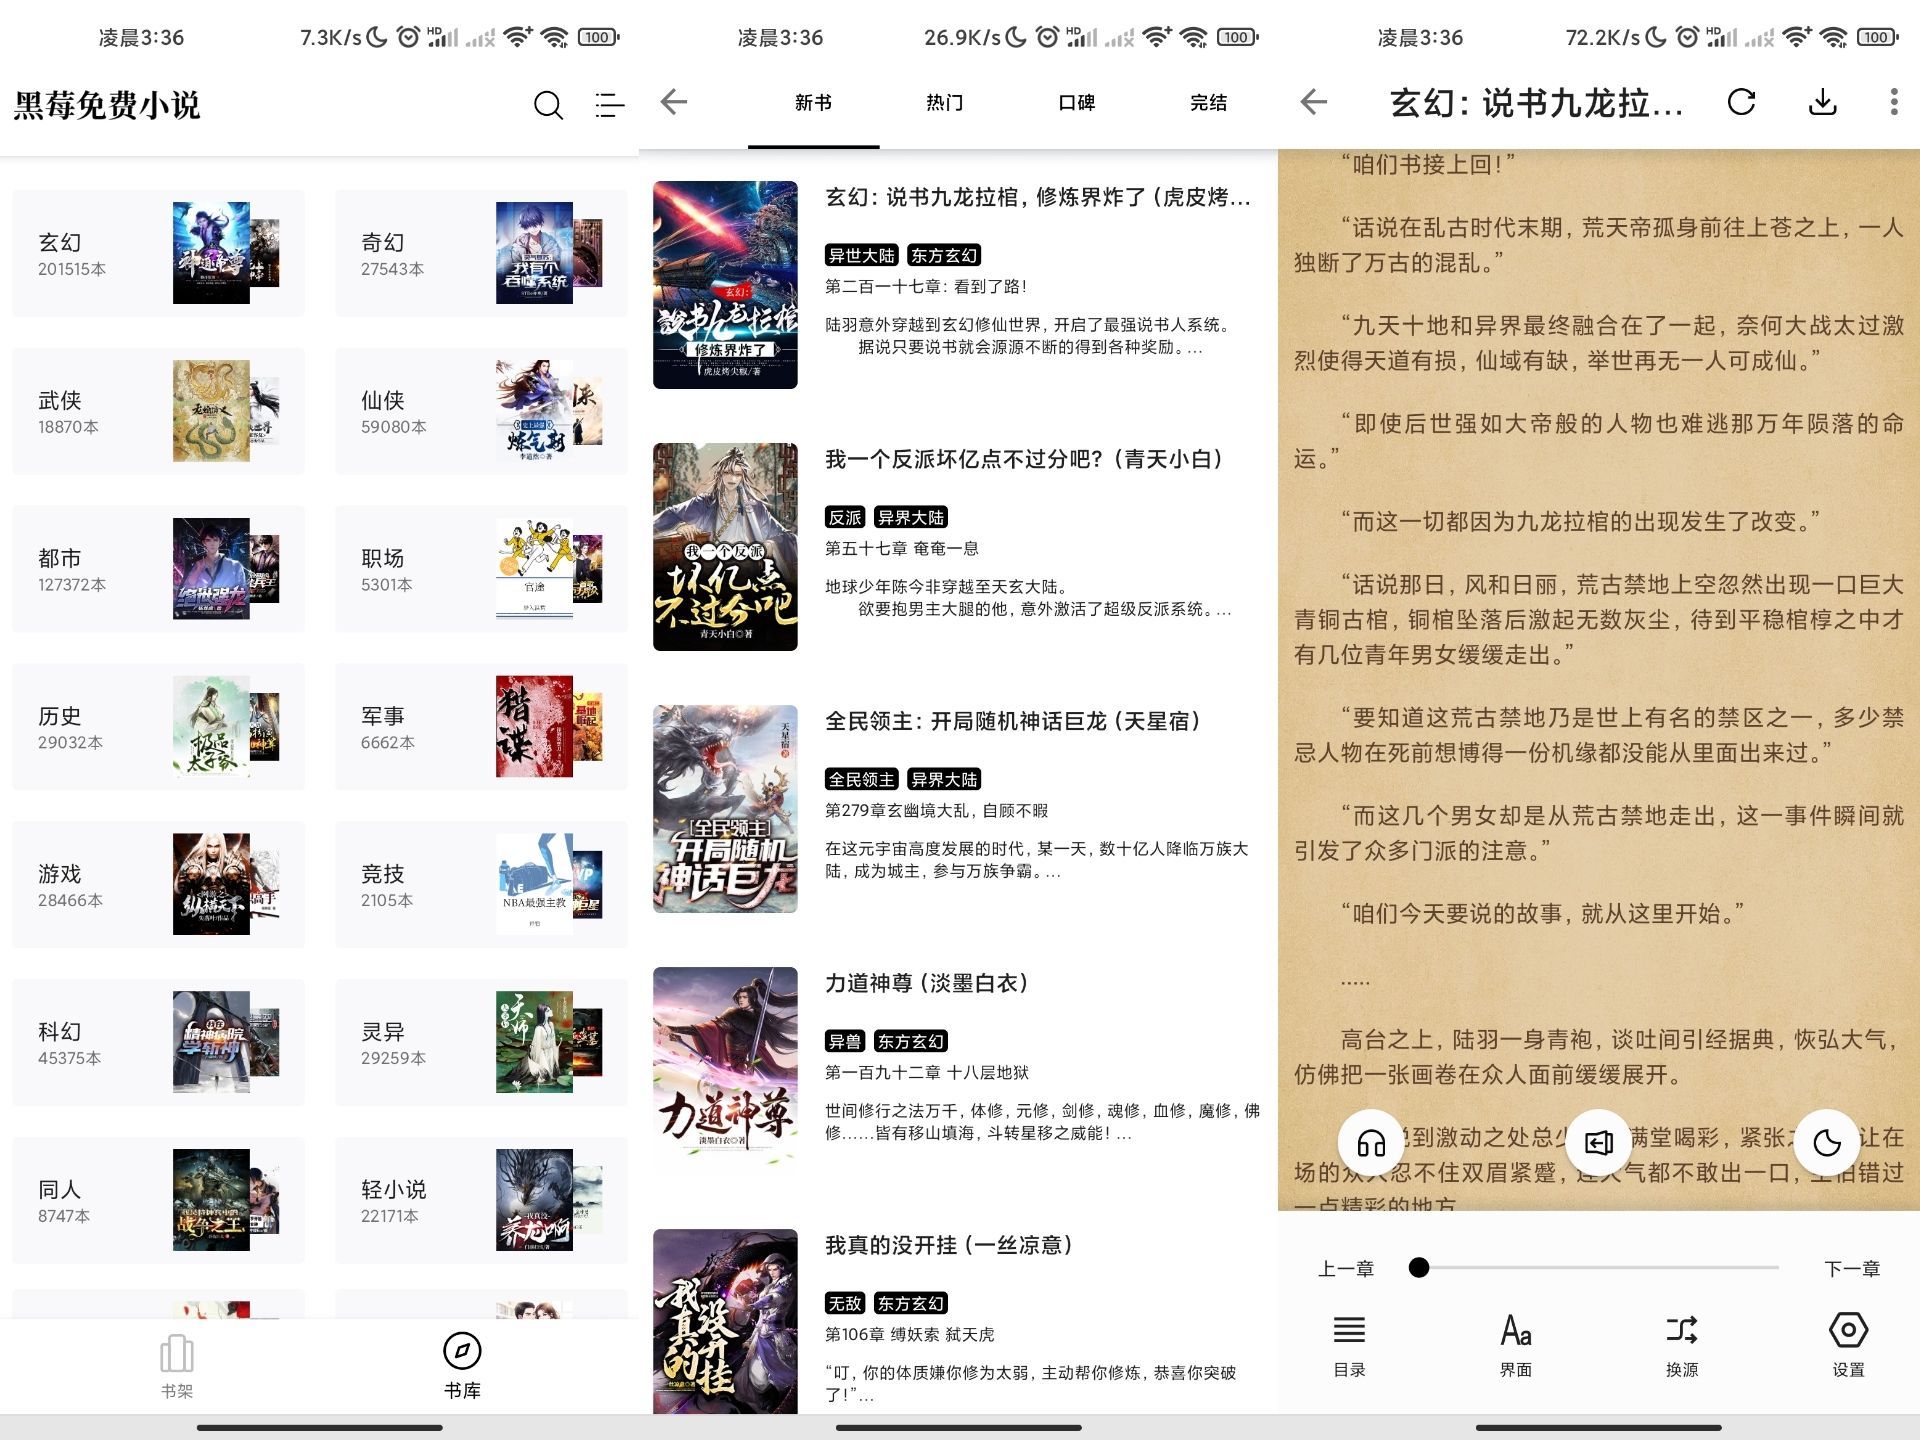
Task: Open the 科幻 category card
Action: click(158, 1043)
